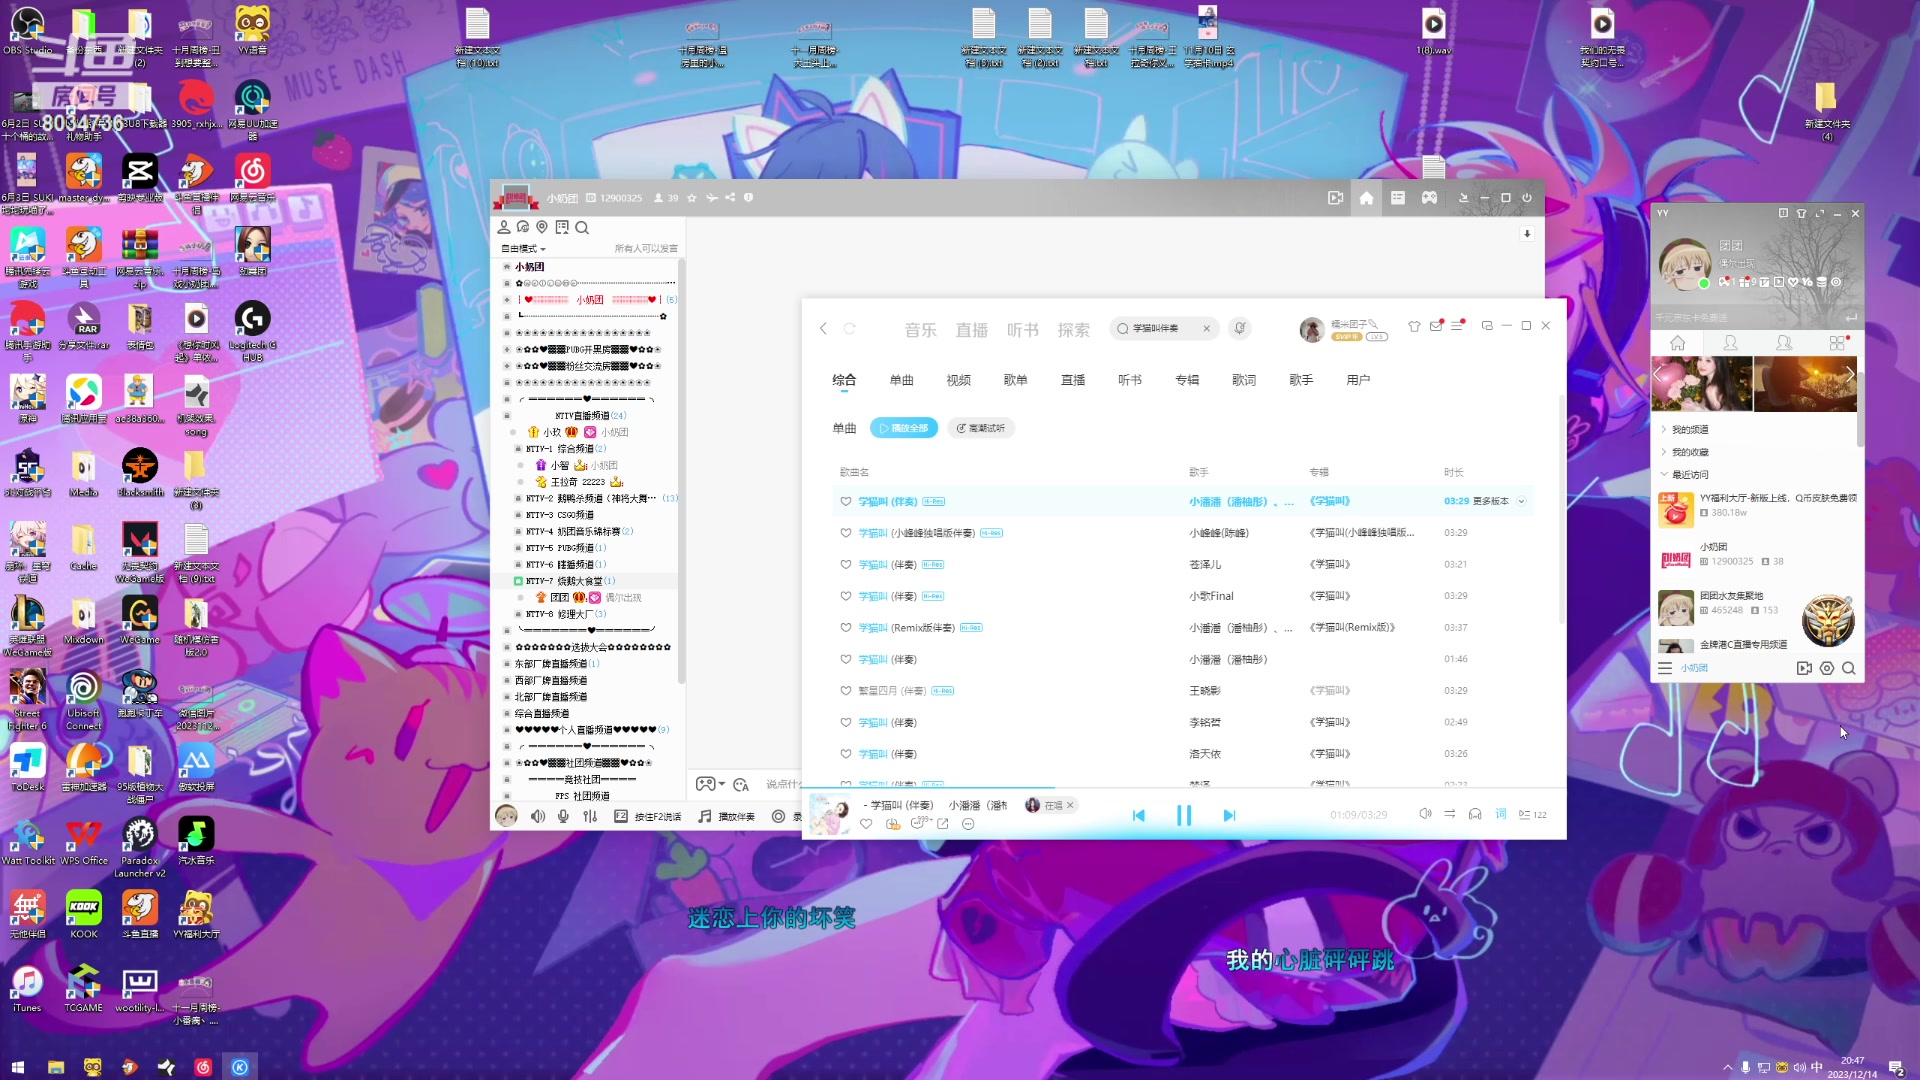1920x1080 pixels.
Task: Open the play queue showing 122 songs
Action: click(1532, 814)
